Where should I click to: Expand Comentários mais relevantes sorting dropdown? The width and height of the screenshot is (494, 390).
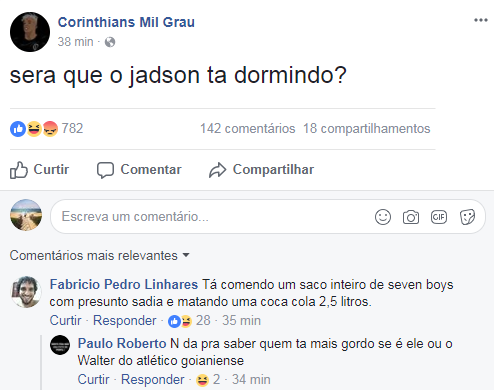[99, 255]
